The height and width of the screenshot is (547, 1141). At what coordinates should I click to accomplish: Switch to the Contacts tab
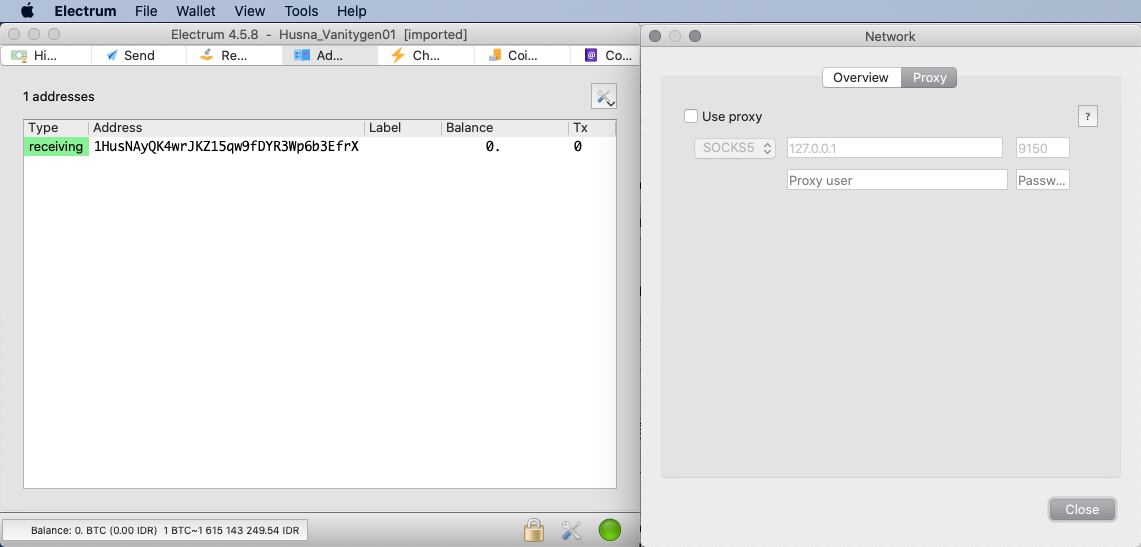tap(605, 55)
